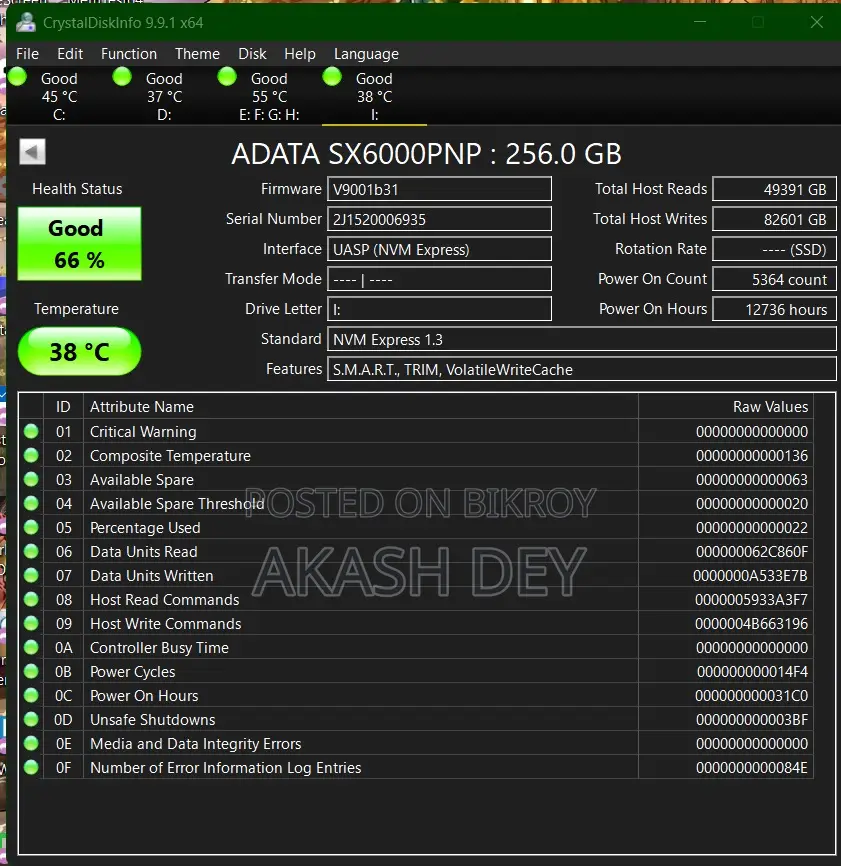Click the Attribute Name column header
The width and height of the screenshot is (841, 866).
click(361, 406)
